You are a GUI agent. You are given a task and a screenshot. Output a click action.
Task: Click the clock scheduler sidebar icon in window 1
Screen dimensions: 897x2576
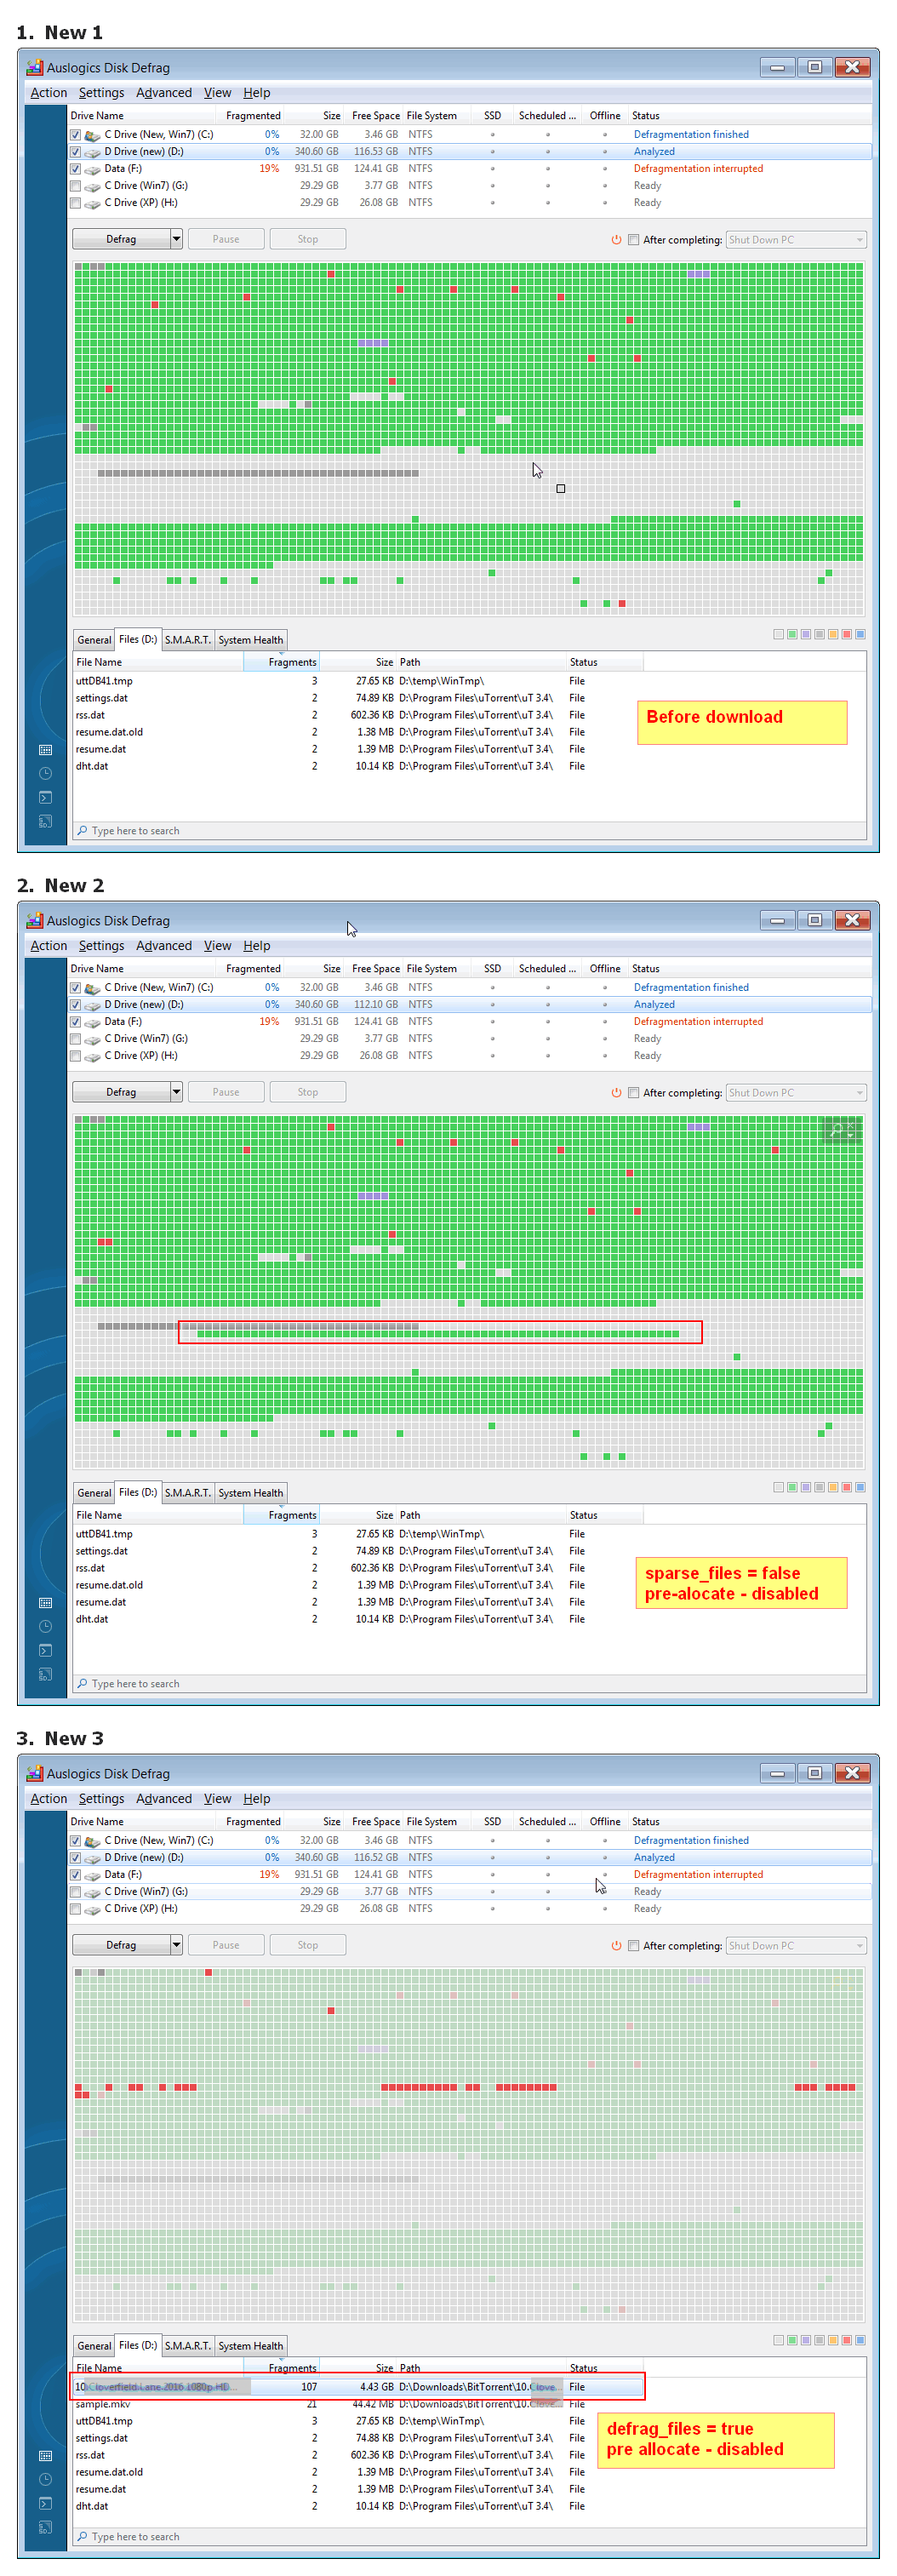(x=45, y=774)
